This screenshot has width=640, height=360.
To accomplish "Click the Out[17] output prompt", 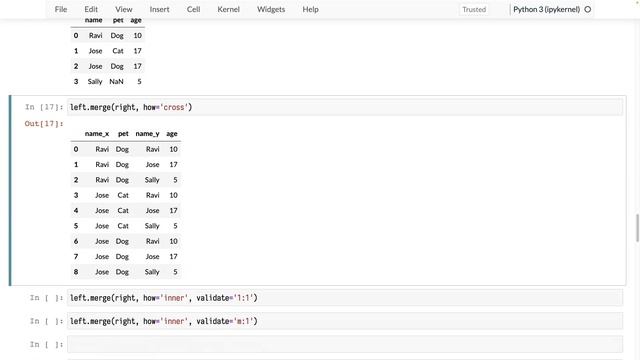I will click(44, 124).
